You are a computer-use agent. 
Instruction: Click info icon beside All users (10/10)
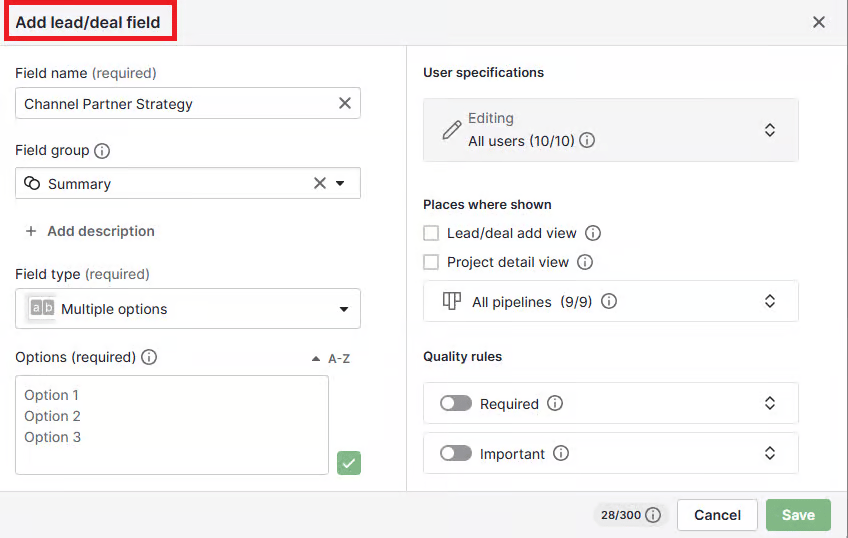[x=587, y=141]
